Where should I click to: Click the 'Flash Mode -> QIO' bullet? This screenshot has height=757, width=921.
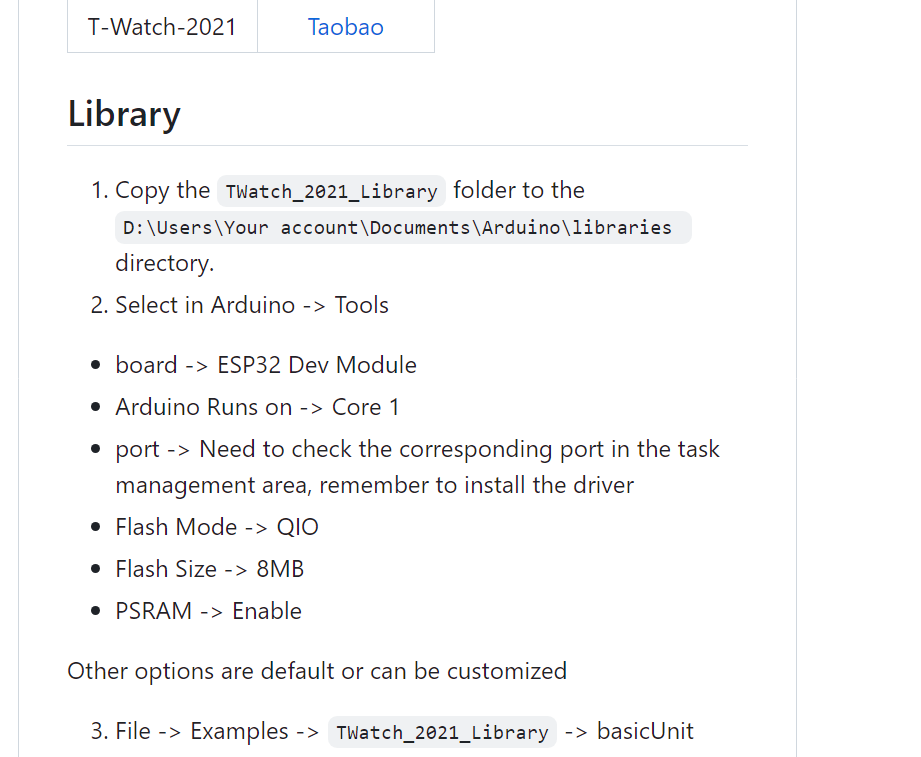click(217, 527)
